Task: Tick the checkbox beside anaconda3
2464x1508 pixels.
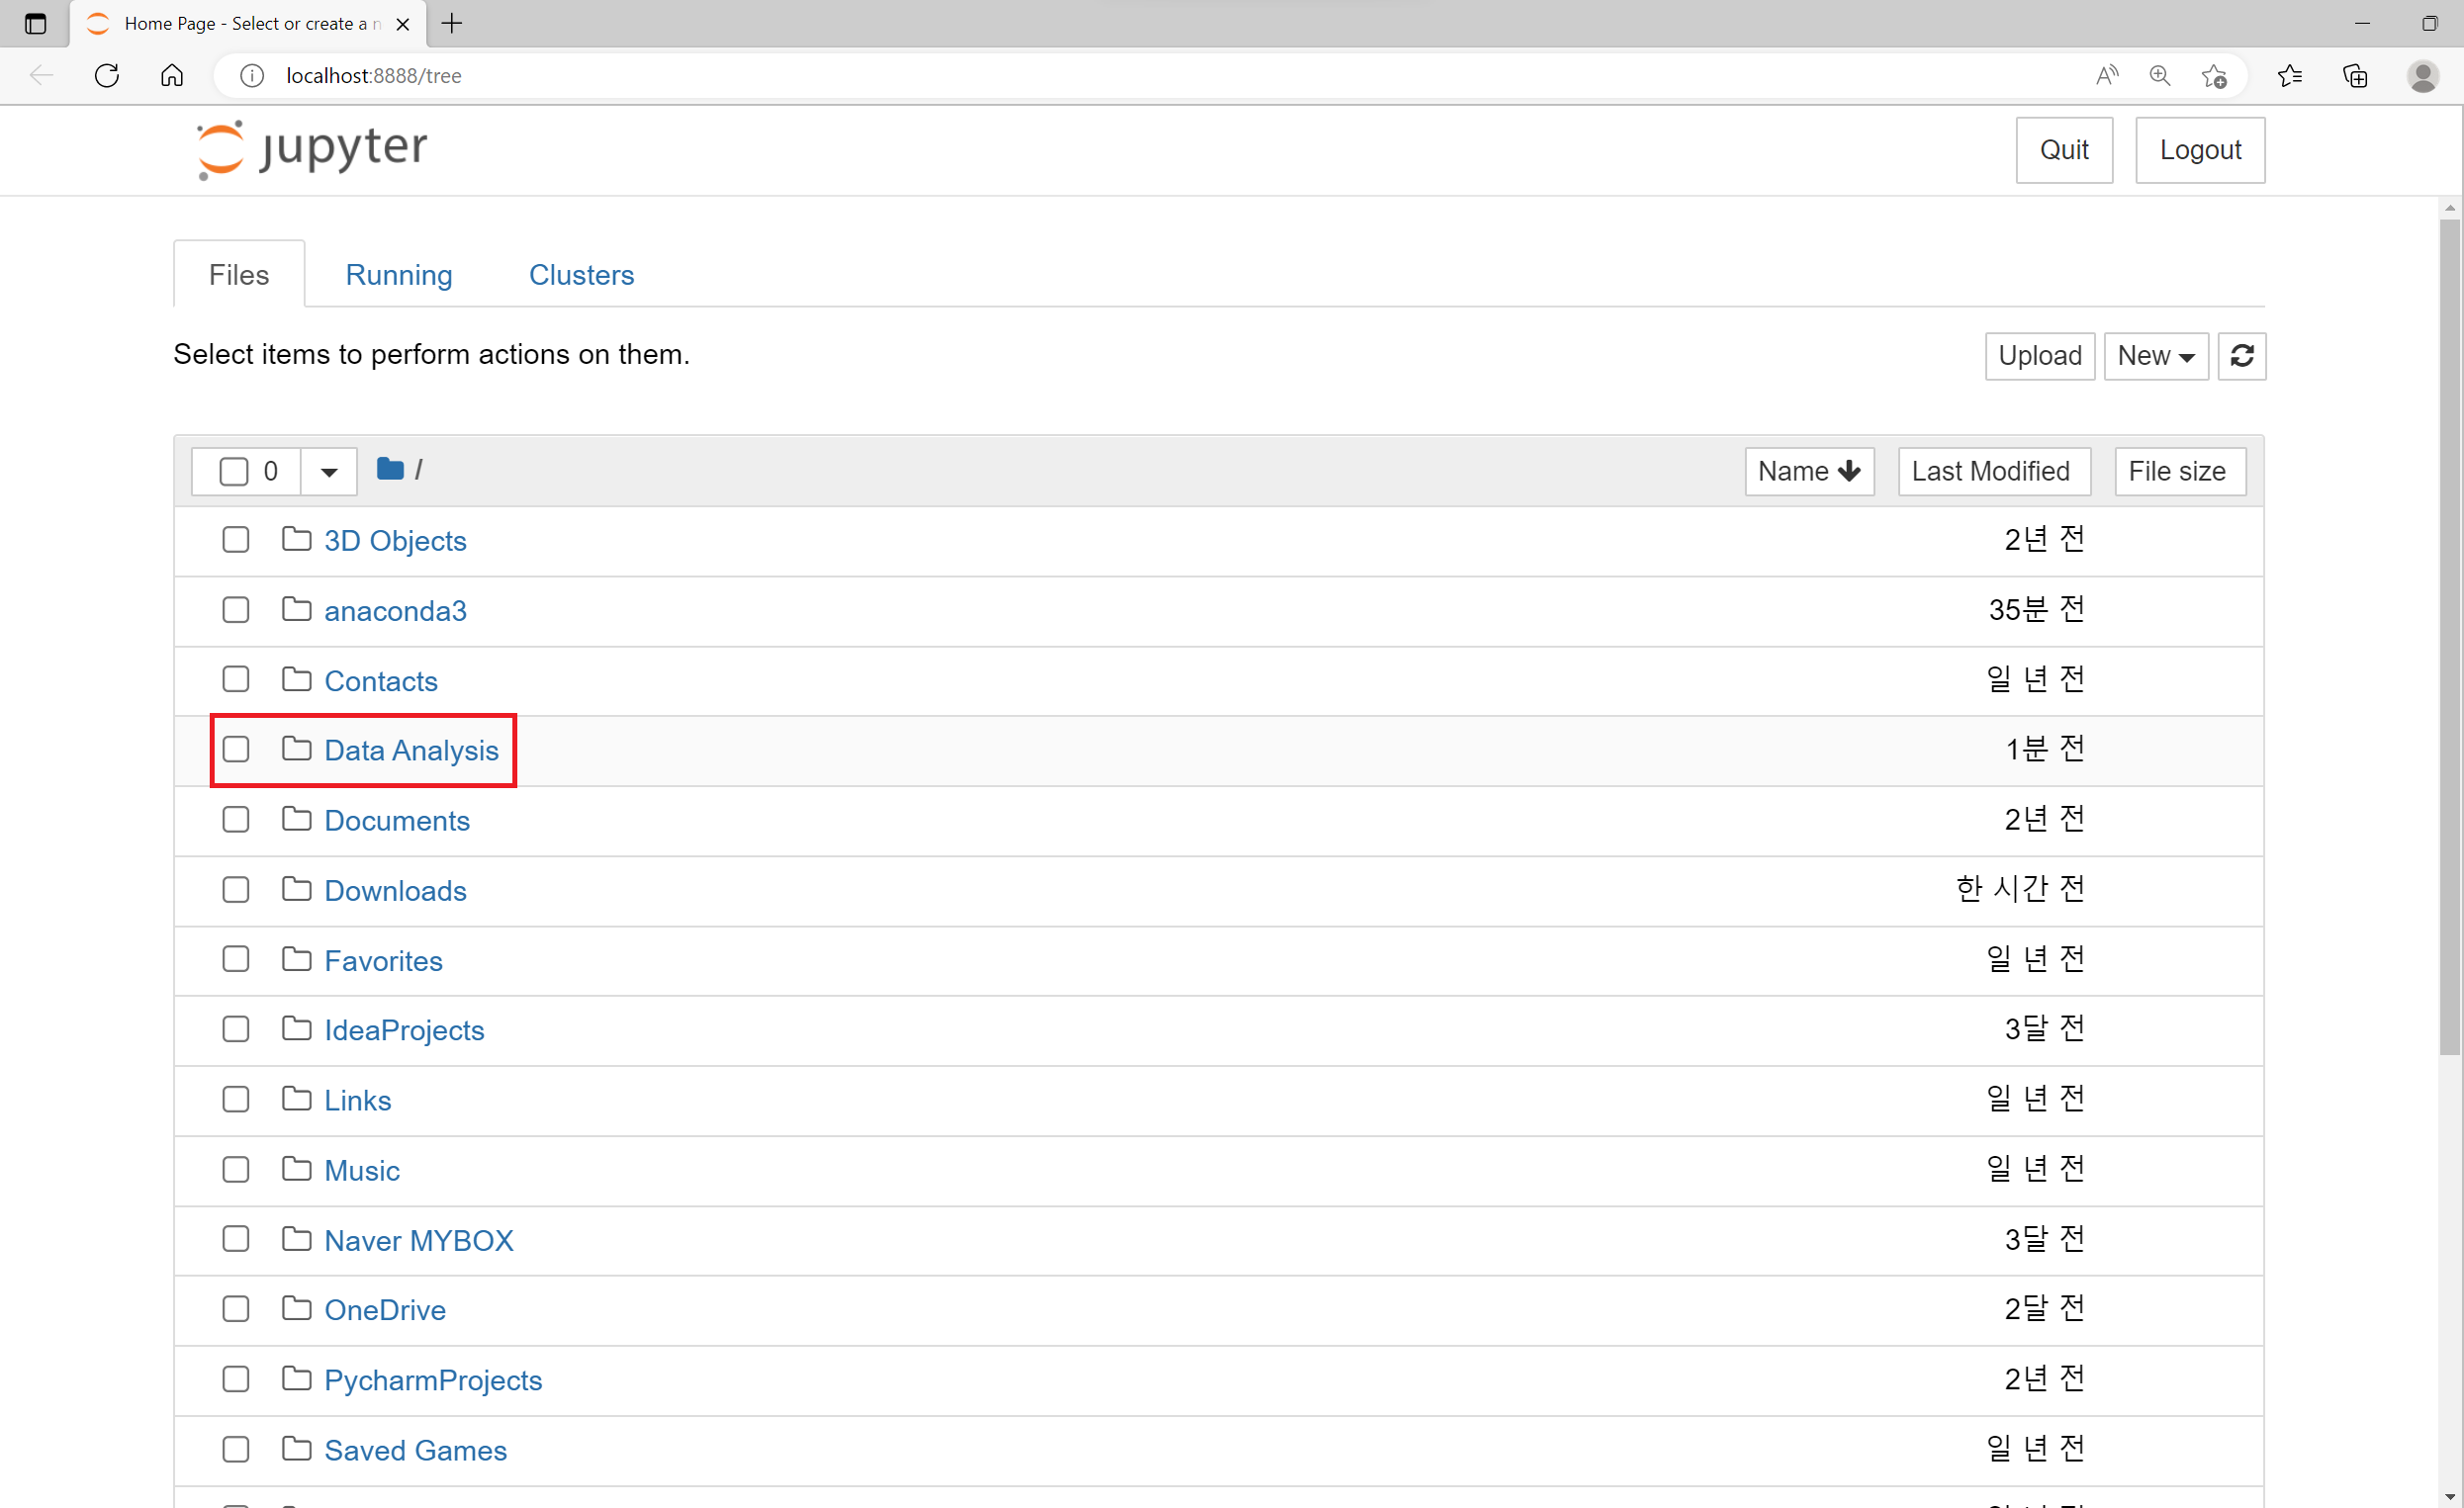Action: coord(236,610)
